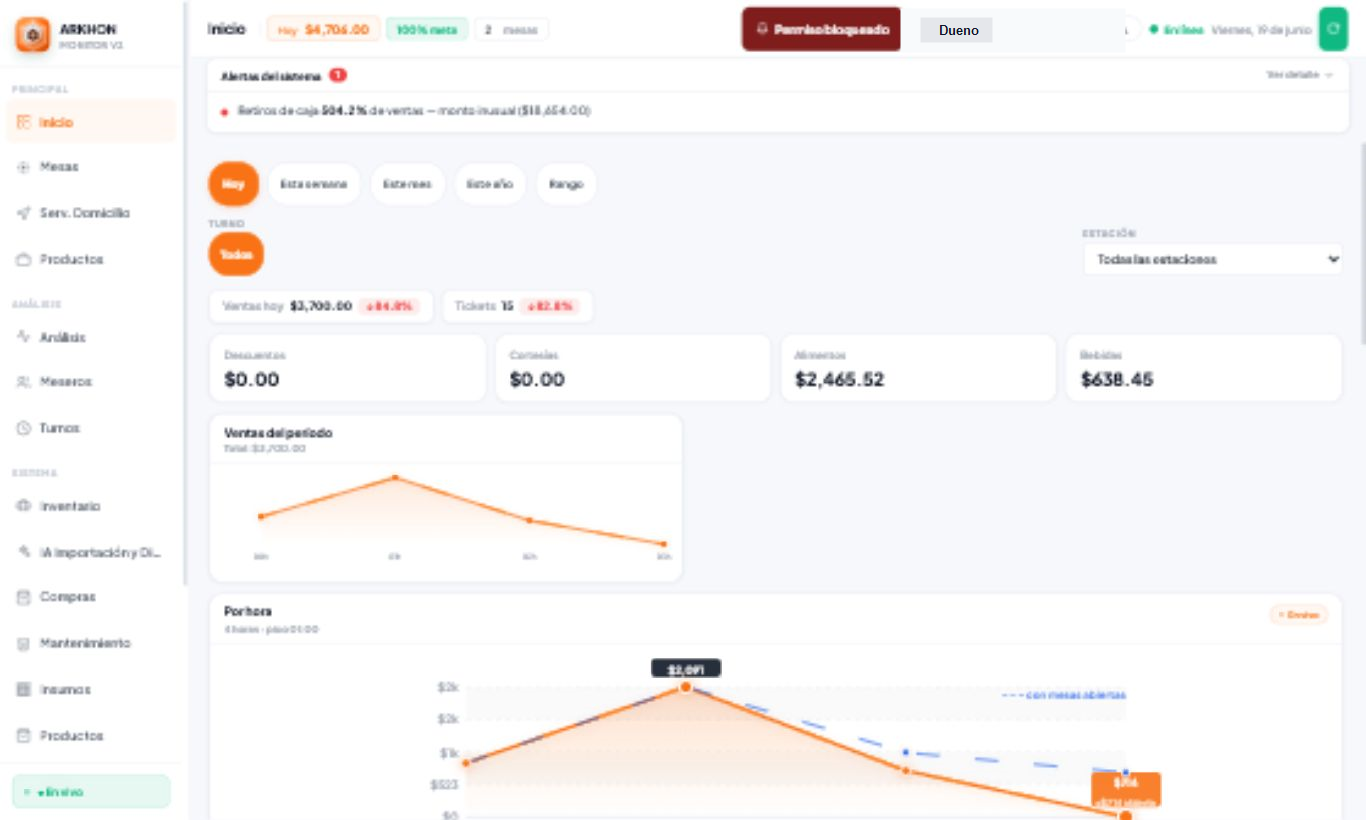This screenshot has height=820, width=1366.
Task: Click the Productos icon under Sistema
Action: point(25,735)
